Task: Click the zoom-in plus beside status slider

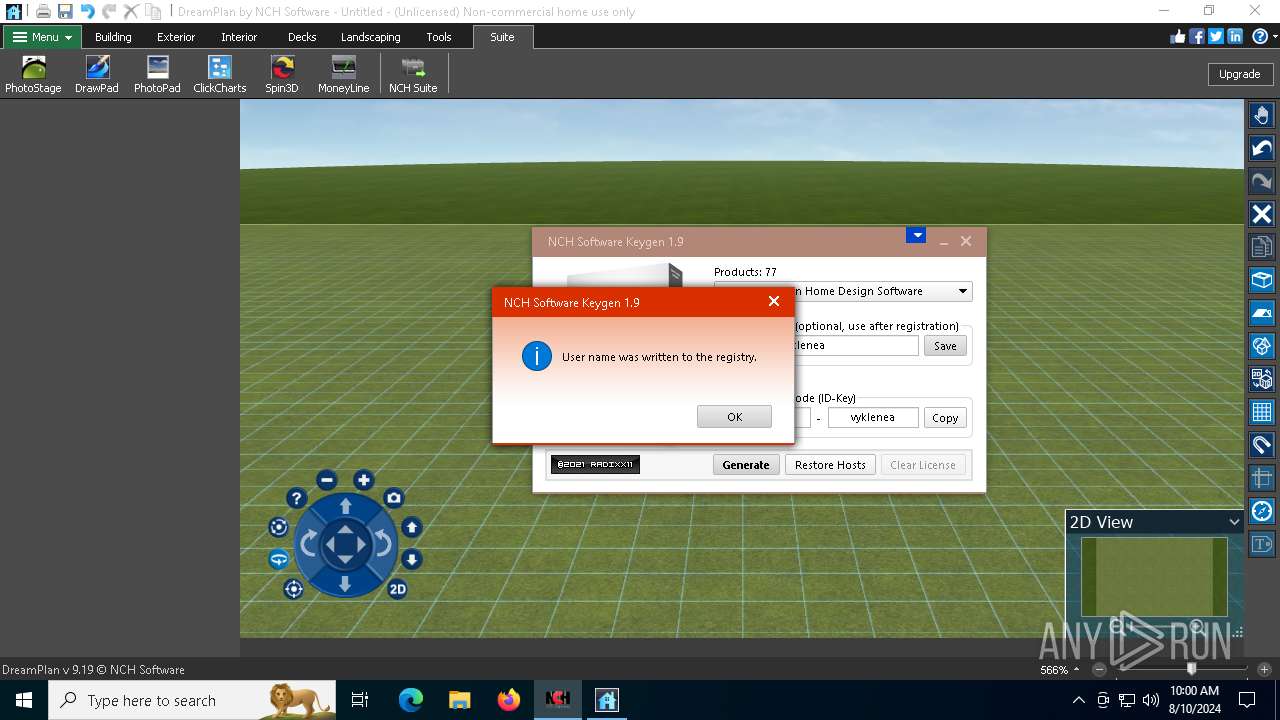Action: (1264, 669)
